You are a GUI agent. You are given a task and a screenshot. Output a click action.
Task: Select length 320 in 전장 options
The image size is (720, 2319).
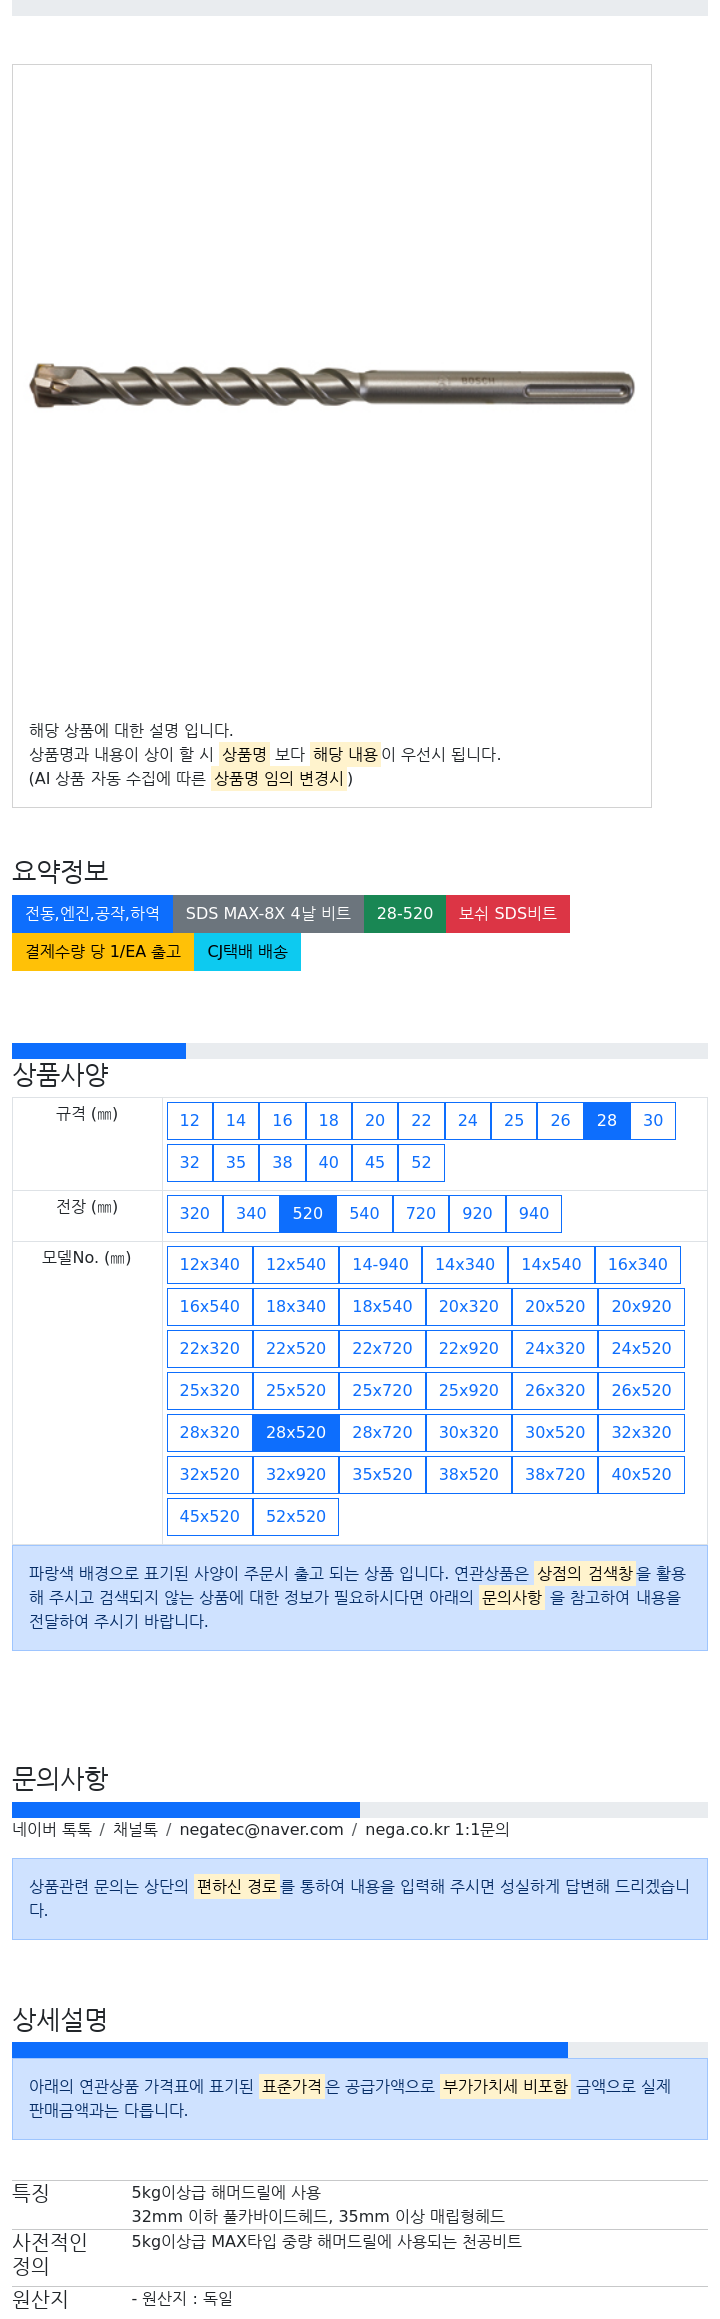click(195, 1213)
